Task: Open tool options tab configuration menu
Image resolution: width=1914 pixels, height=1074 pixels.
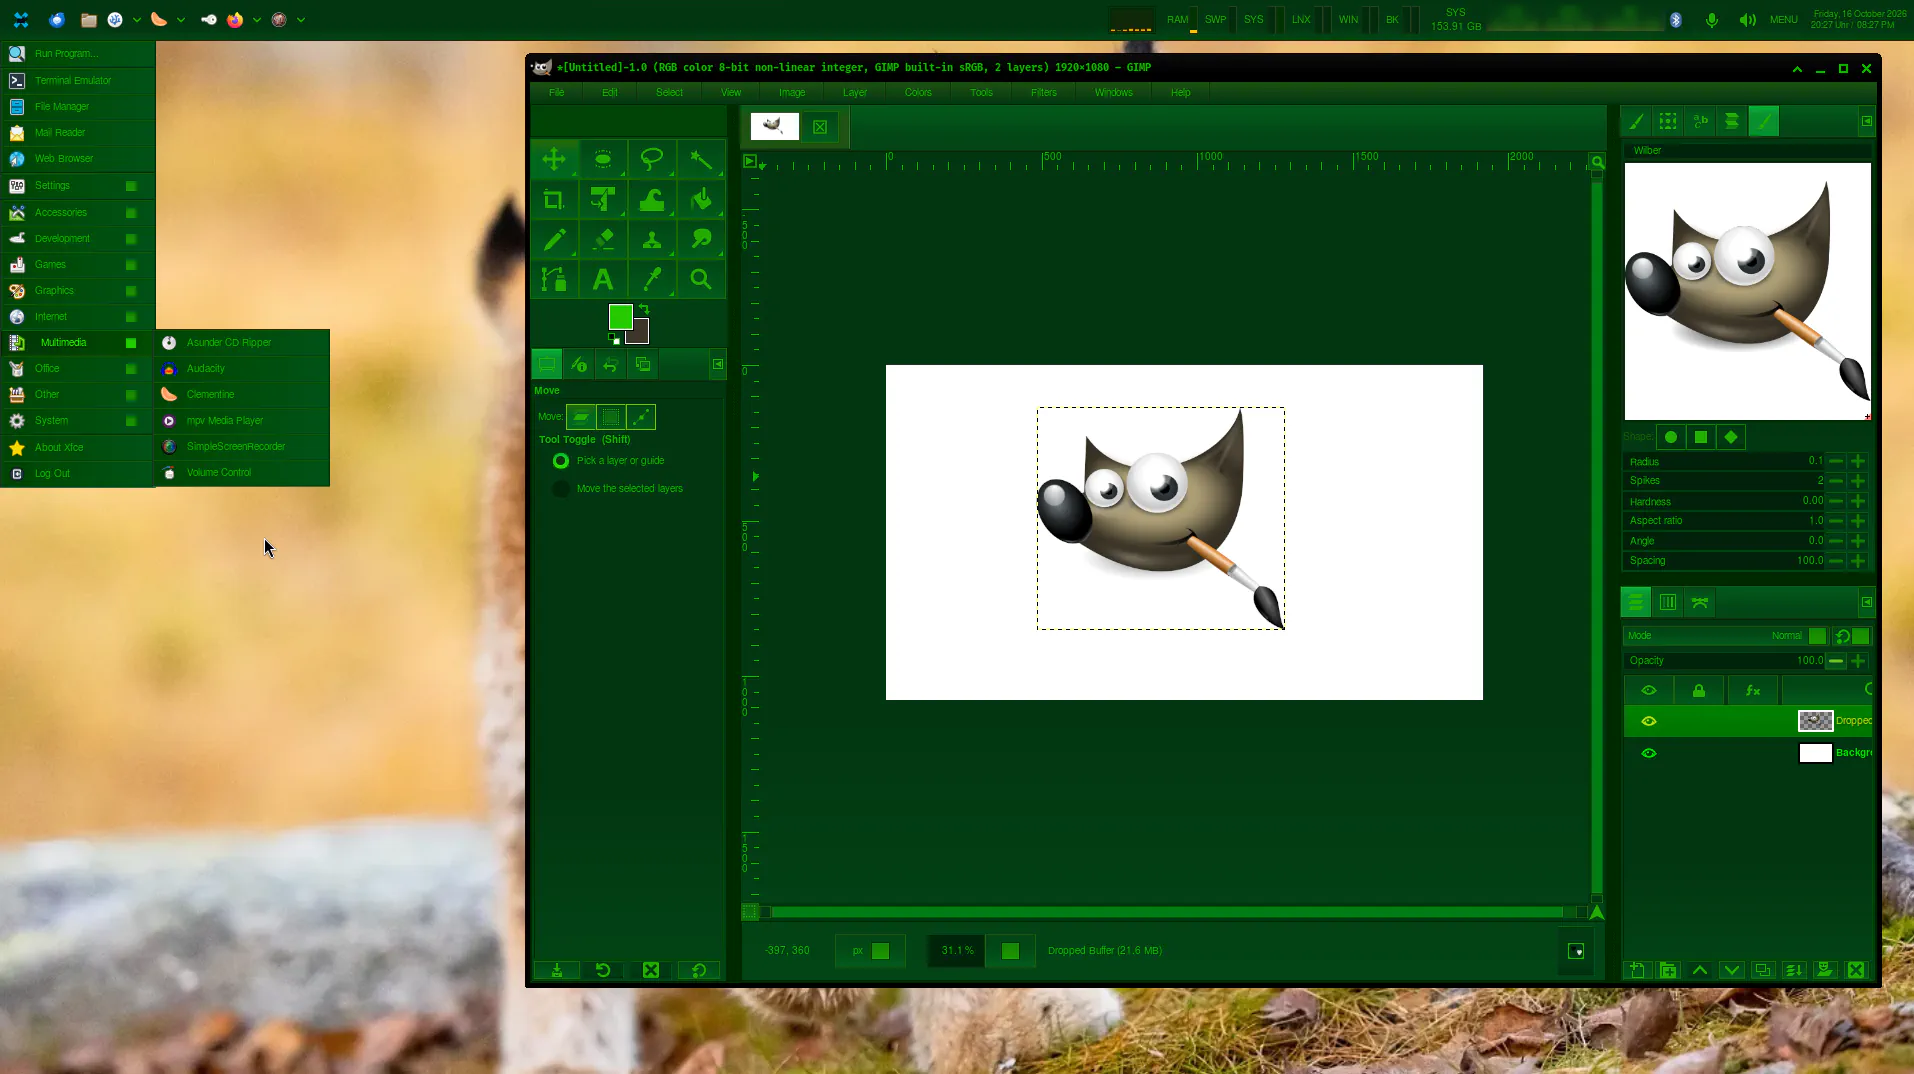Action: click(x=718, y=364)
